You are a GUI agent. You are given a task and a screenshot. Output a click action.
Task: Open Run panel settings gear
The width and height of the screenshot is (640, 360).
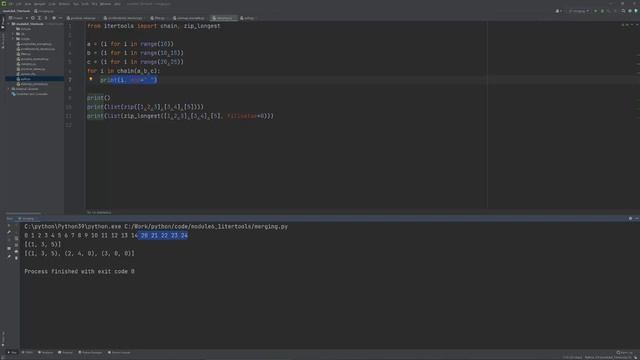(630, 218)
